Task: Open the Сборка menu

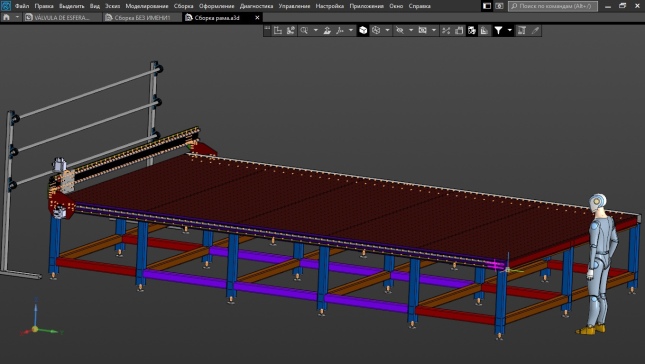Action: point(183,6)
